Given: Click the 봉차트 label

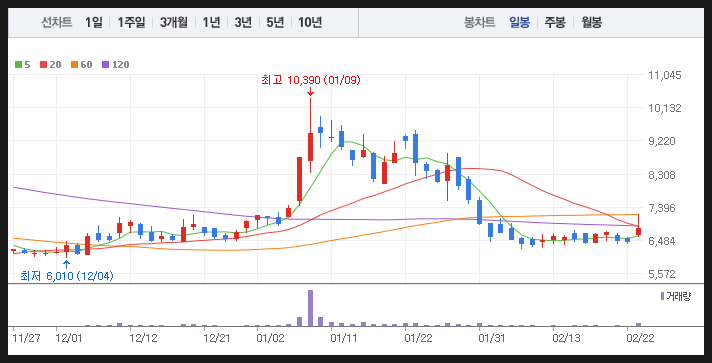Looking at the screenshot, I should [479, 22].
